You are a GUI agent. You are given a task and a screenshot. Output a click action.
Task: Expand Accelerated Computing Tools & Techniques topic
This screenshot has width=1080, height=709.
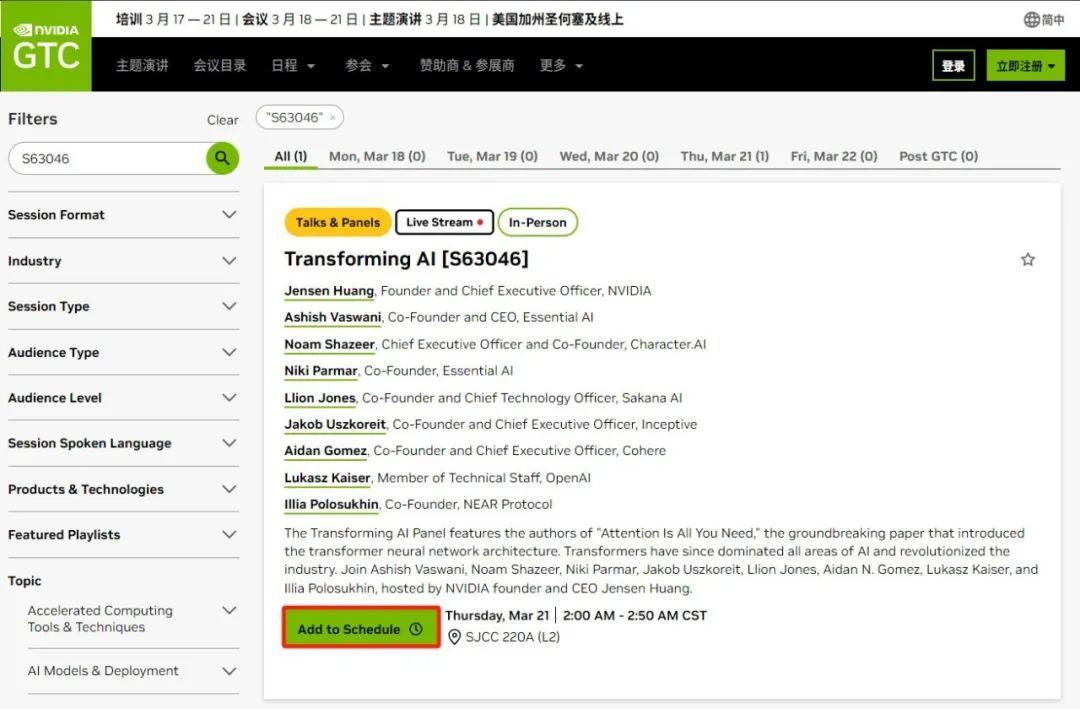click(133, 619)
